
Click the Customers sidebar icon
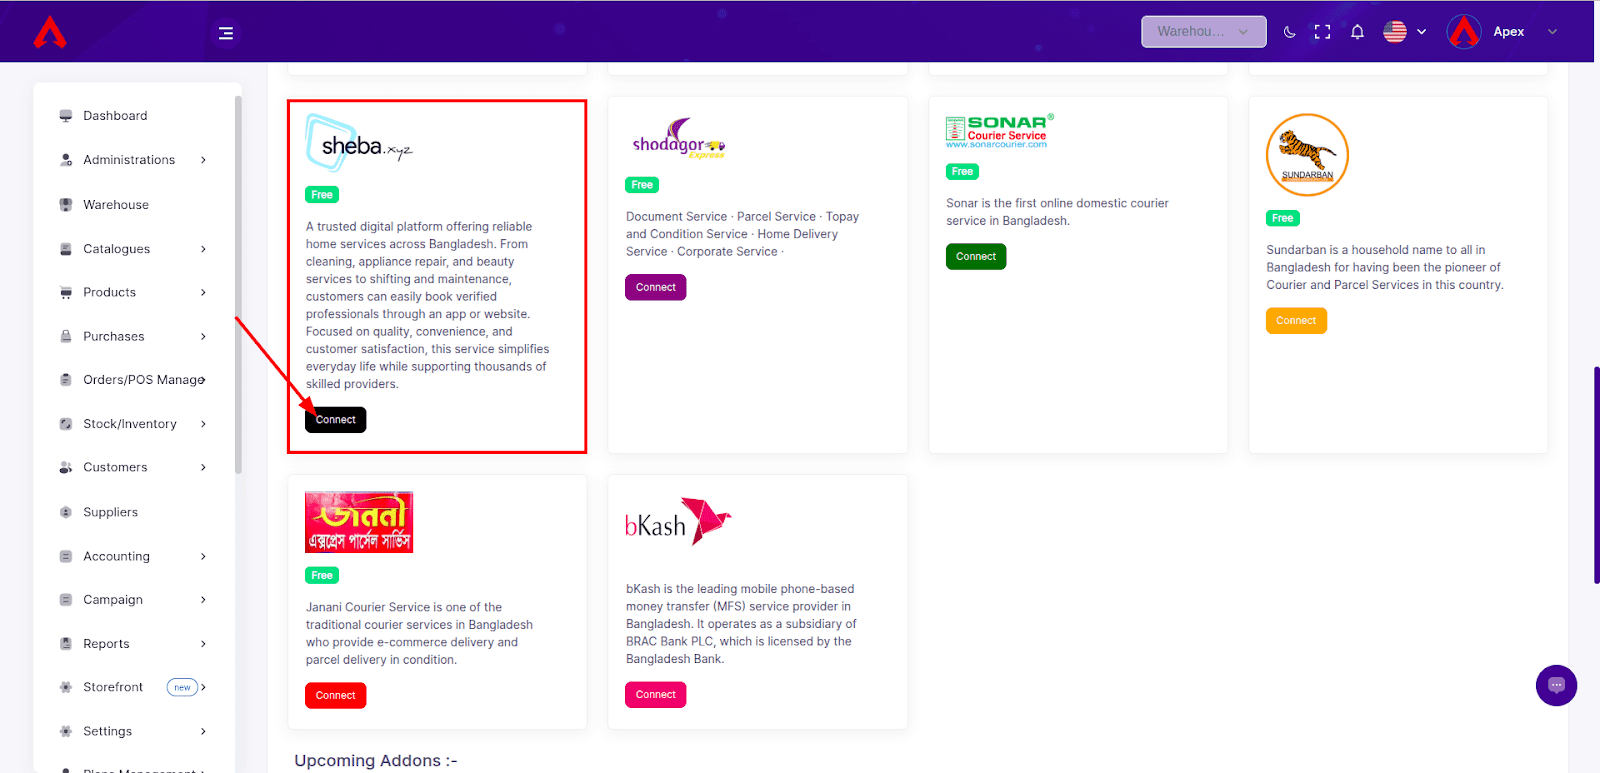pyautogui.click(x=66, y=468)
